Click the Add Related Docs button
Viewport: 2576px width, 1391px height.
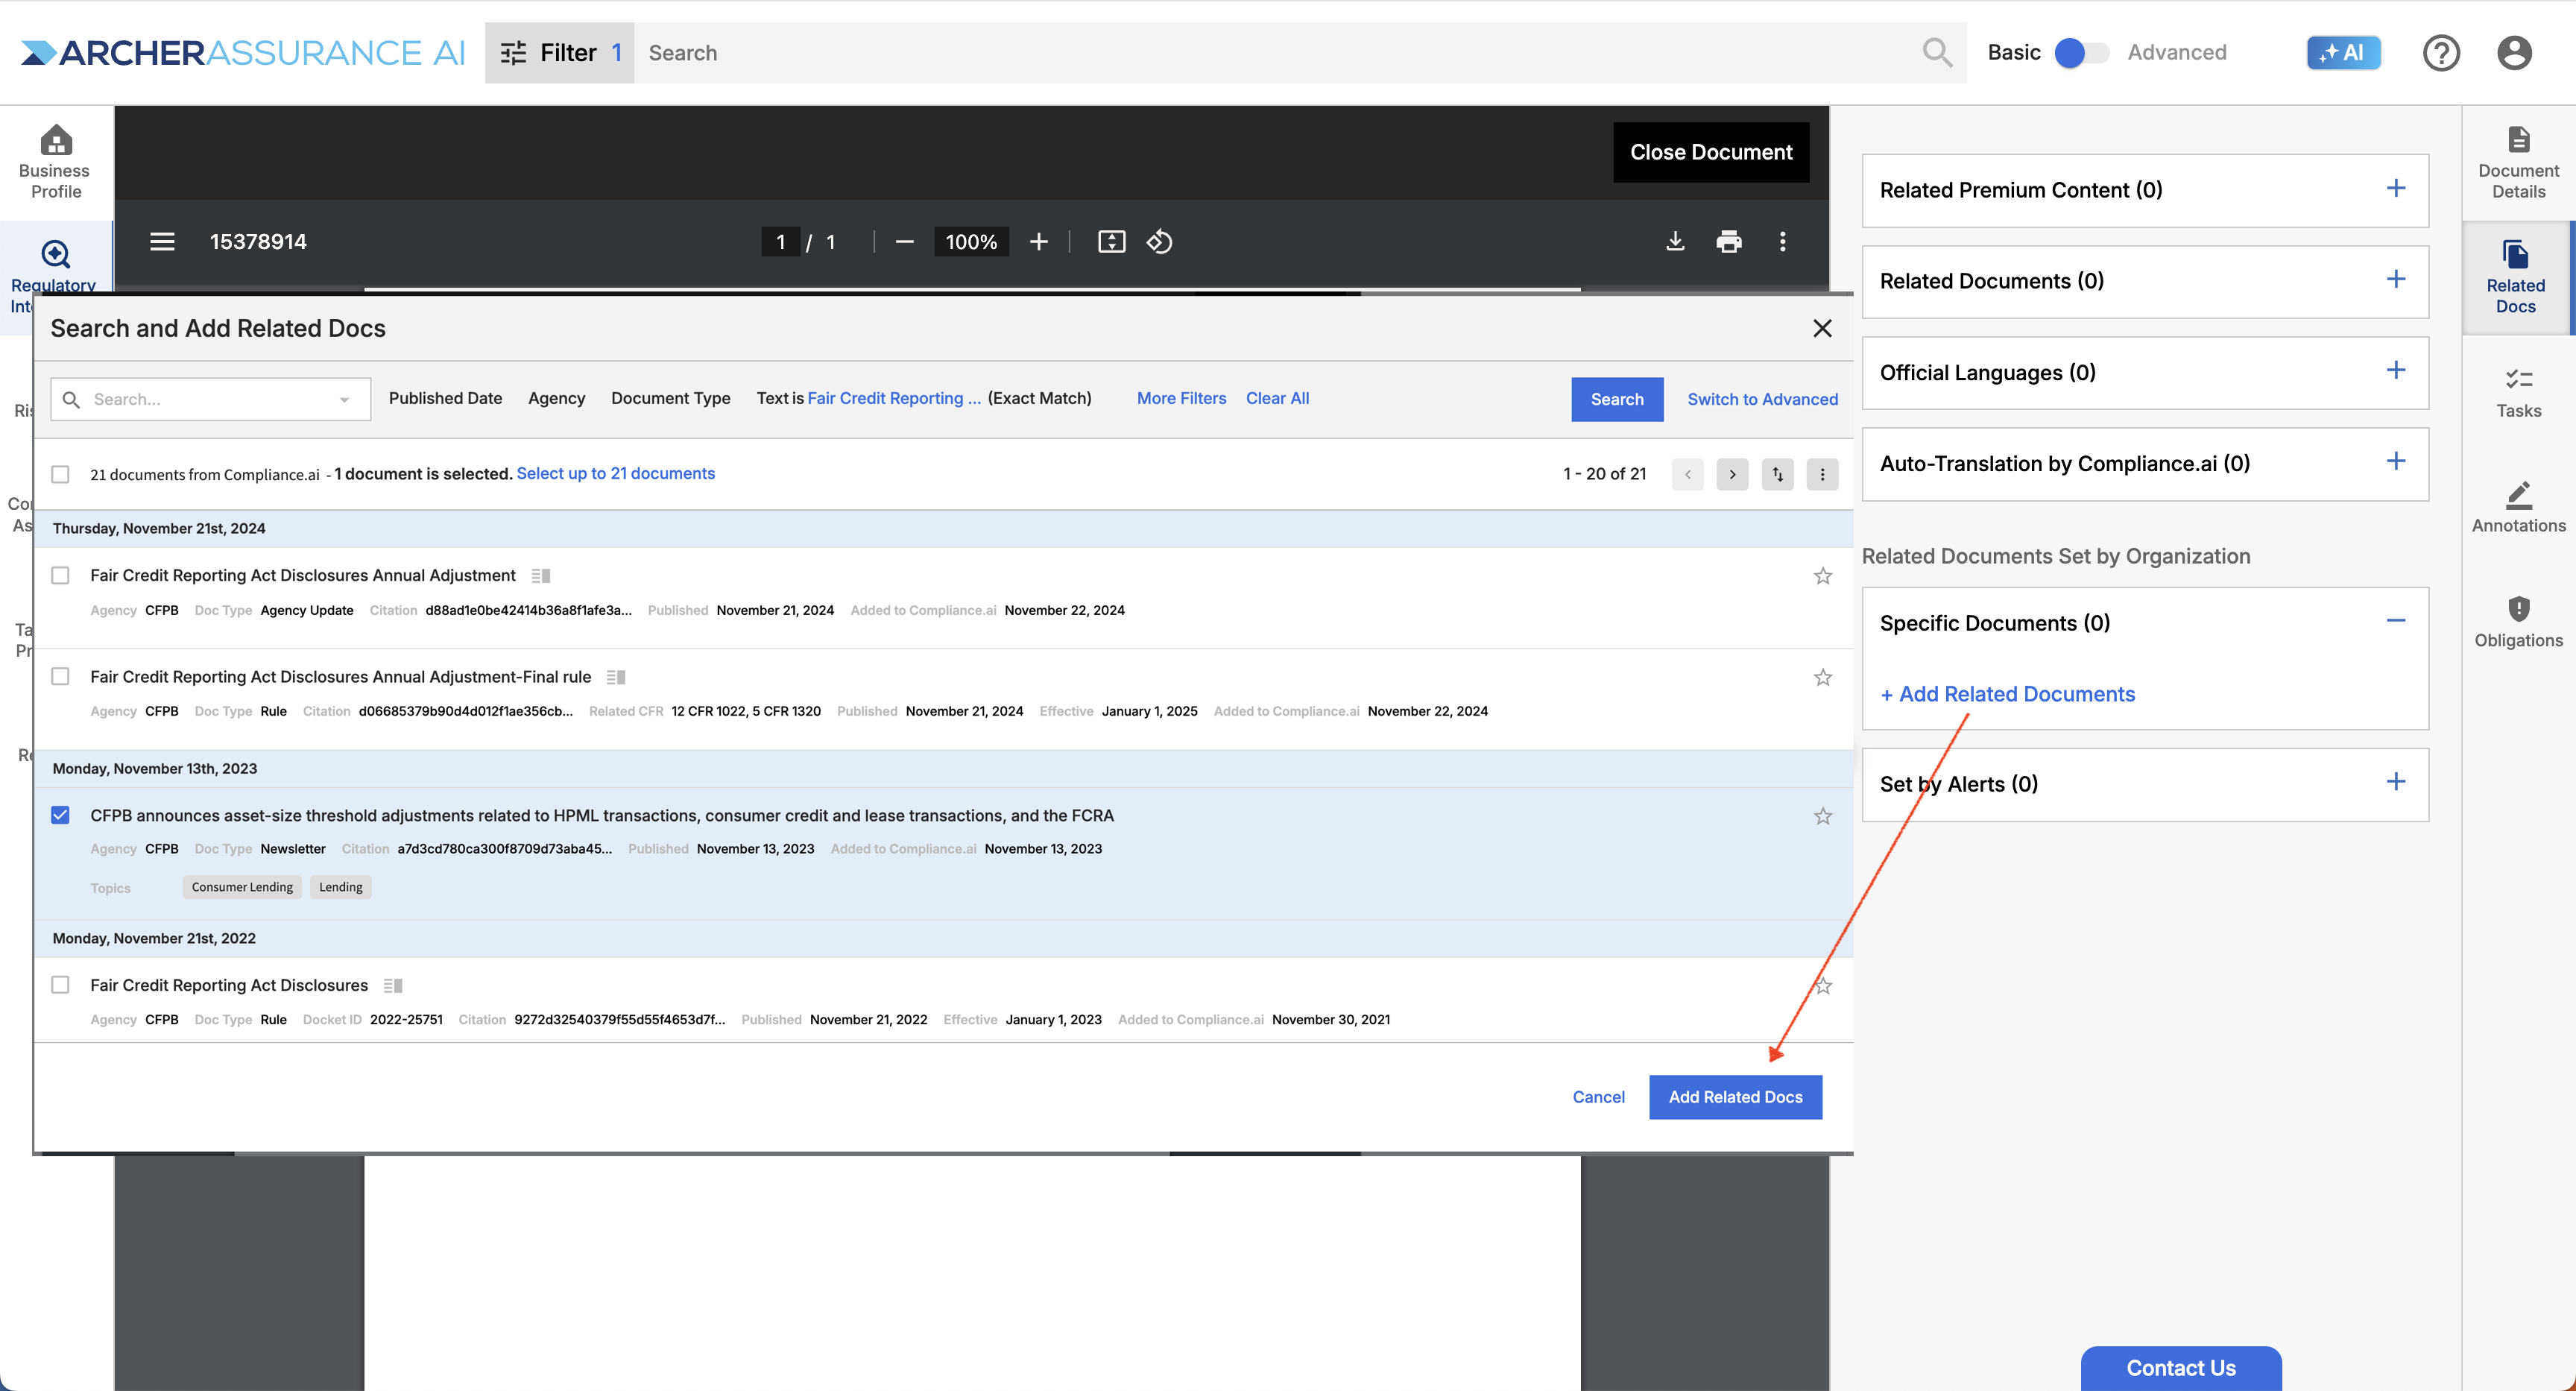(x=1735, y=1097)
